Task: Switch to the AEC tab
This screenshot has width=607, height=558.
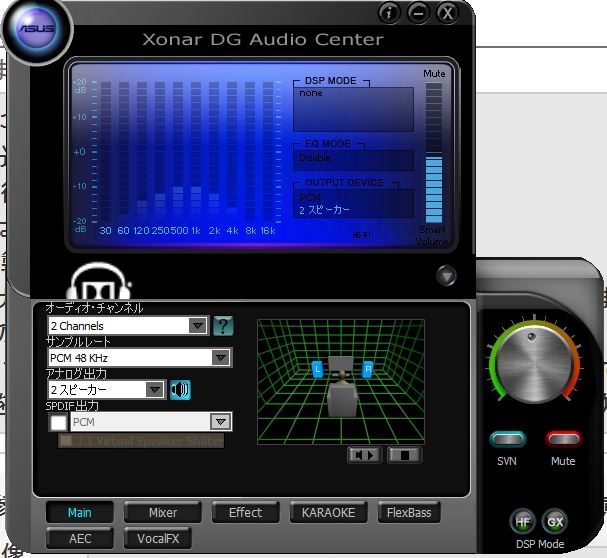Action: (x=80, y=538)
